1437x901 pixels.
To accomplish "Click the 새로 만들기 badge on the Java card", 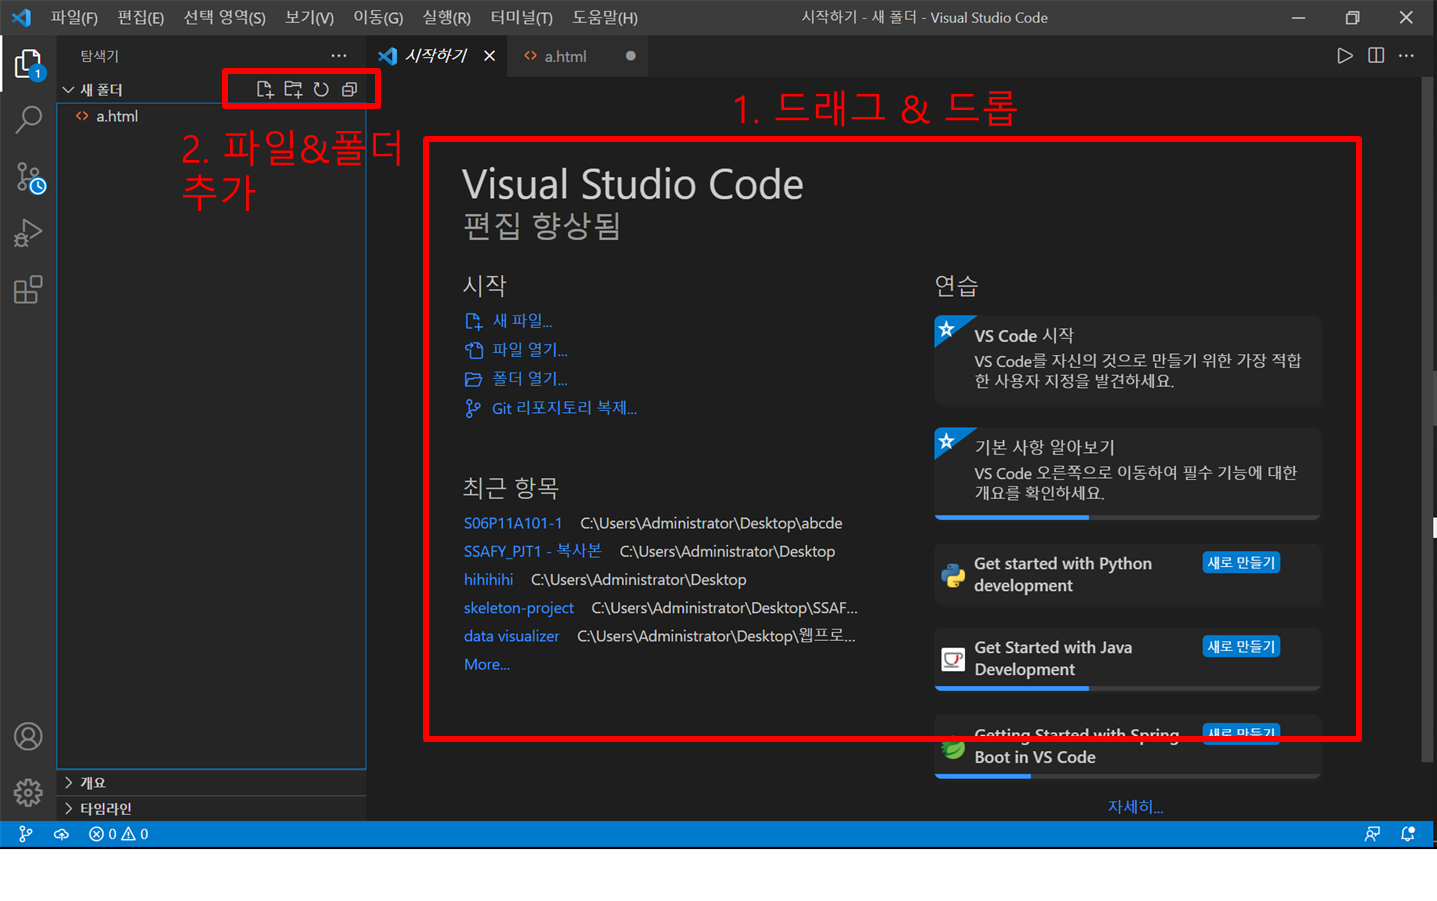I will coord(1241,647).
